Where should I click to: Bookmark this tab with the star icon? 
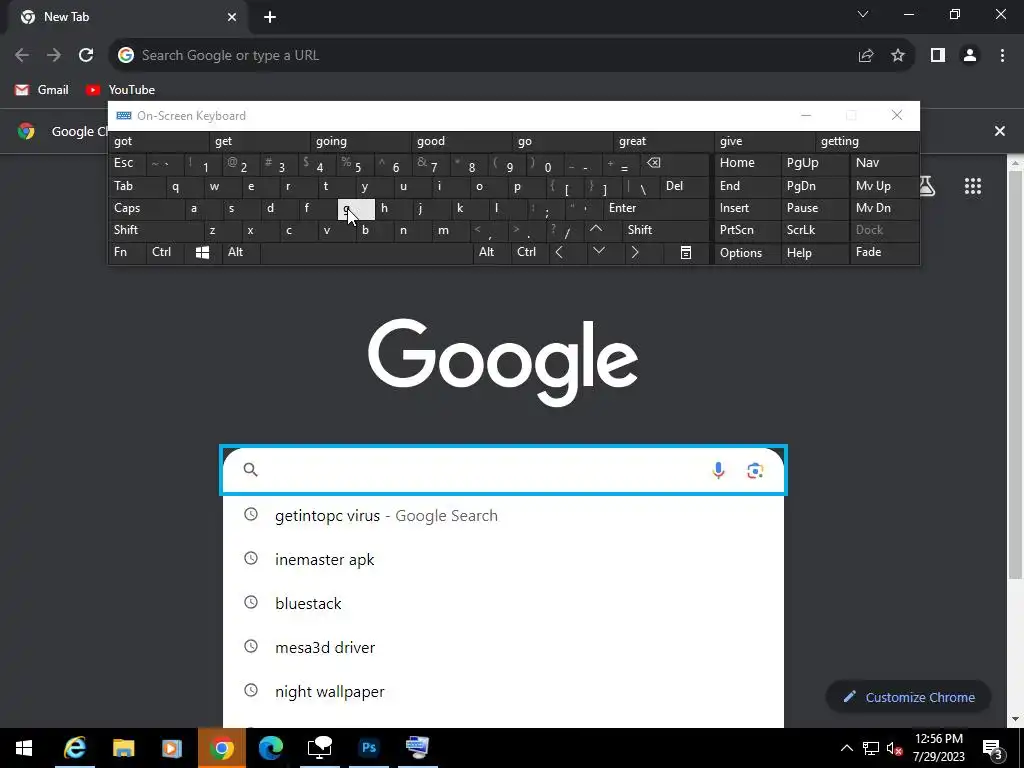898,56
